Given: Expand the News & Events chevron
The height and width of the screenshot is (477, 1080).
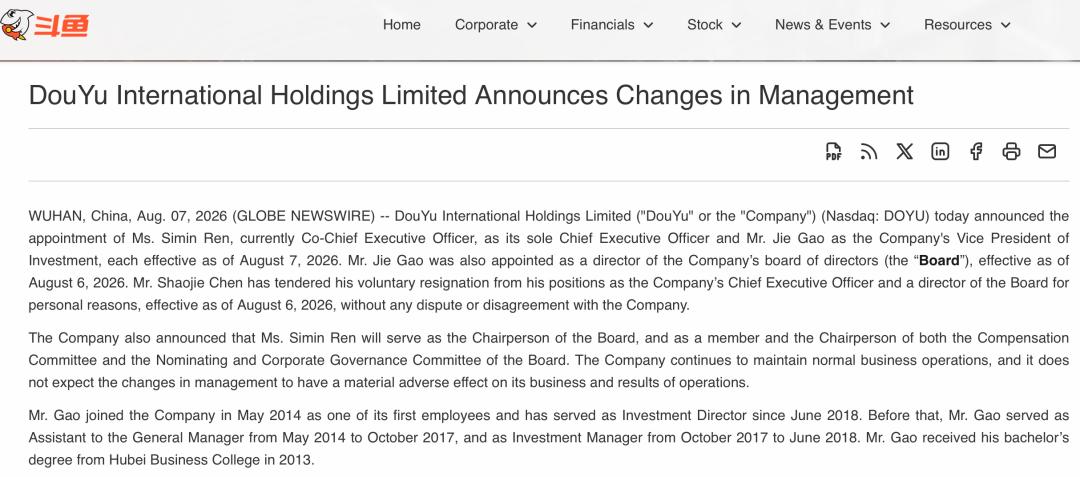Looking at the screenshot, I should click(885, 25).
